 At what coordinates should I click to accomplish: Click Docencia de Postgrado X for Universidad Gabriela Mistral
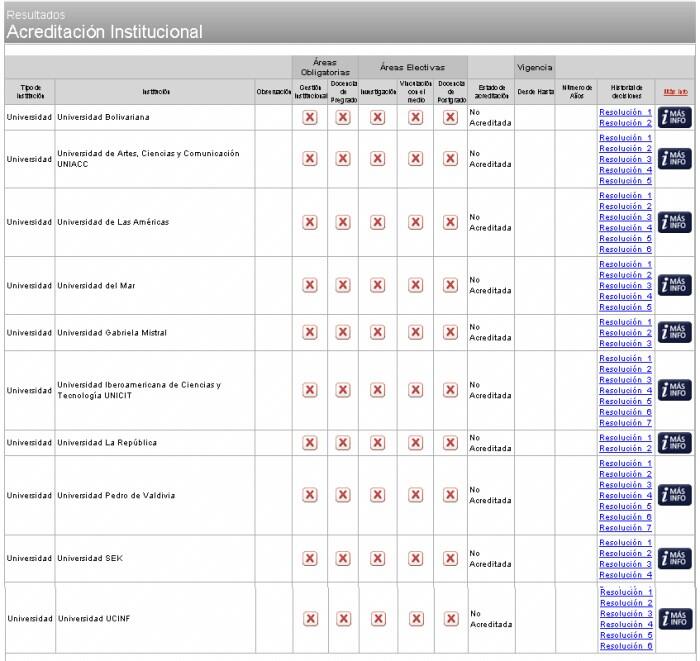450,333
